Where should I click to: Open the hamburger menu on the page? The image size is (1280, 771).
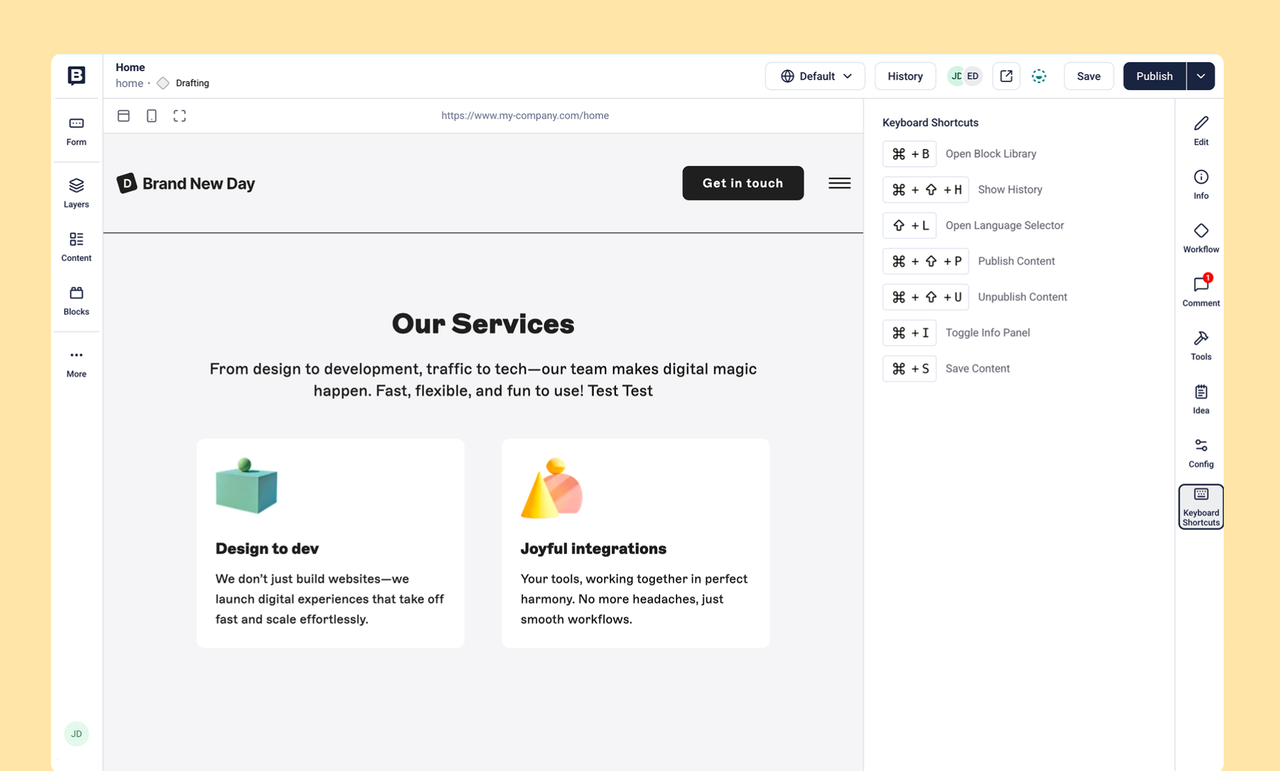point(840,183)
